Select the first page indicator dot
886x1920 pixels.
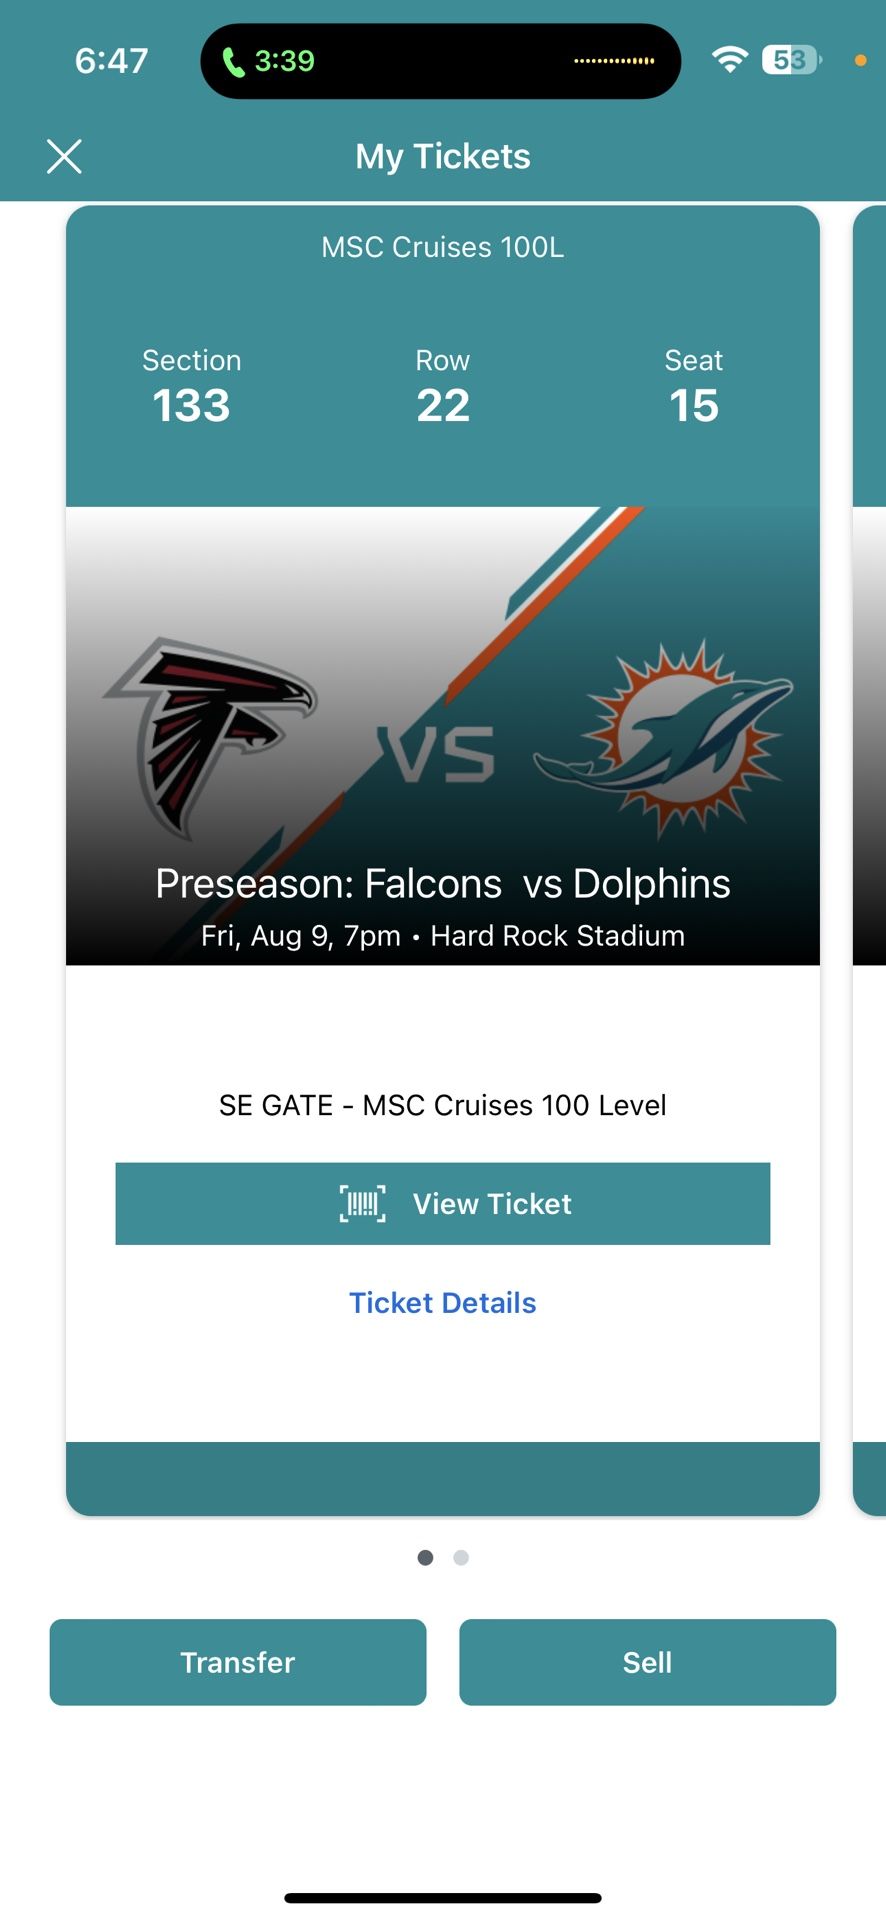coord(425,1557)
